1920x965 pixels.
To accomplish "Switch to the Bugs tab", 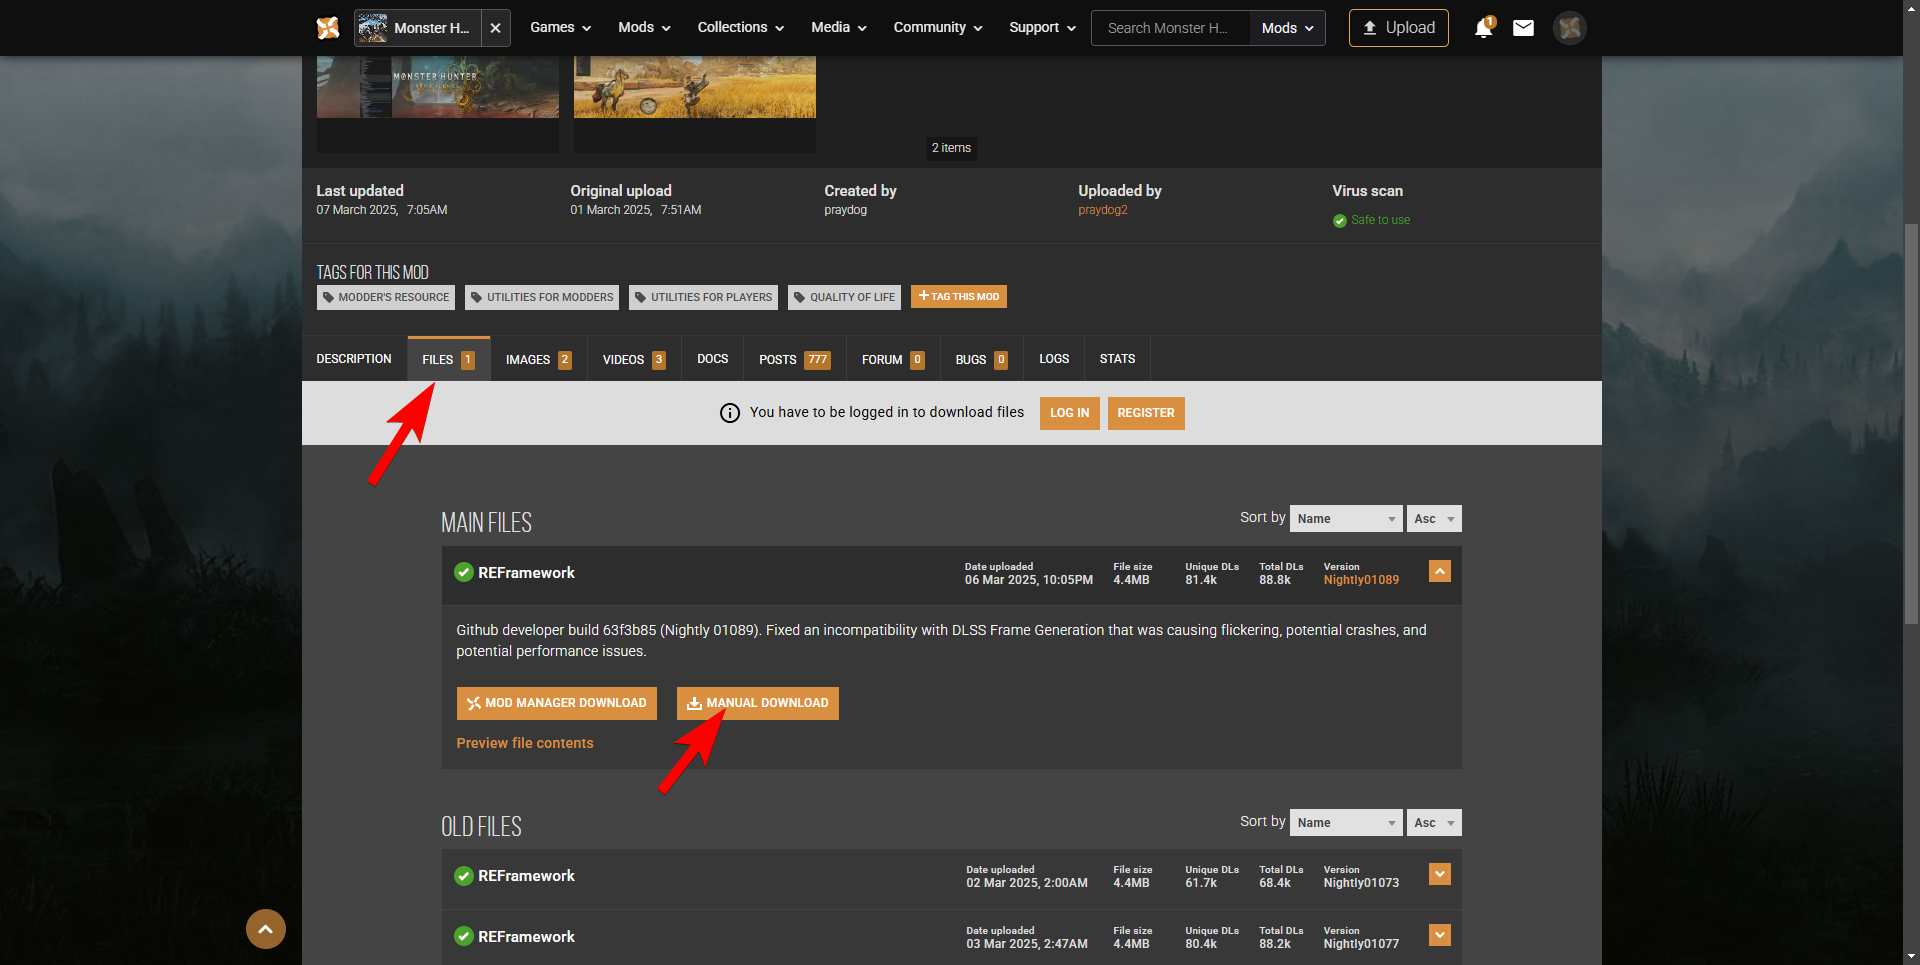I will tap(982, 359).
